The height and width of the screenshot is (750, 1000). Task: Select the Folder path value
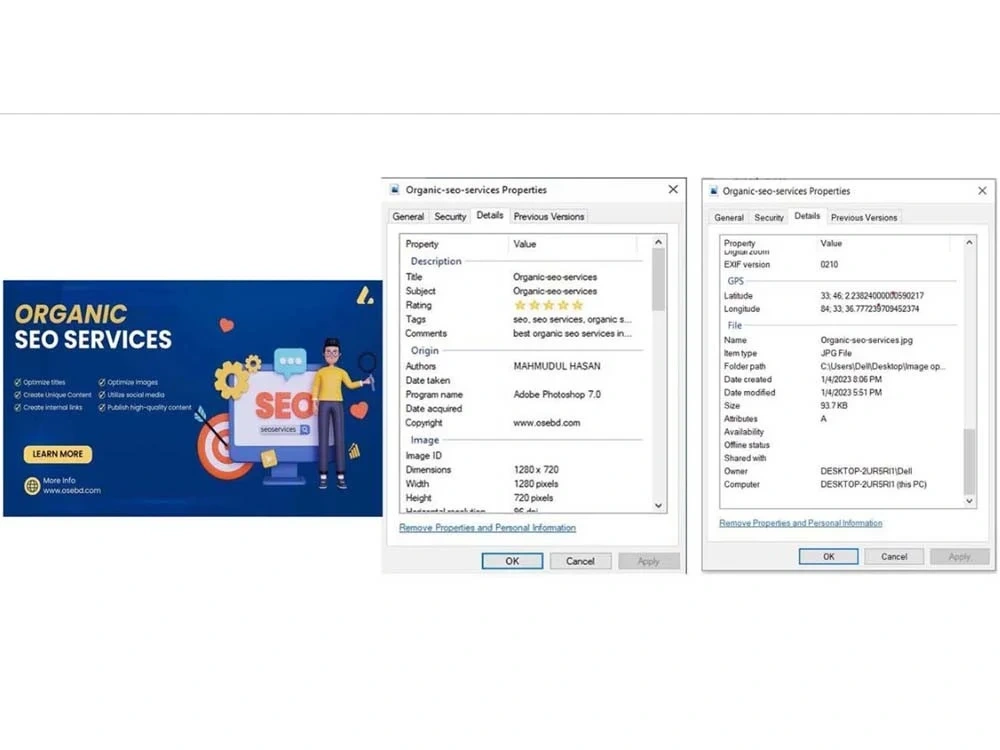tap(883, 366)
